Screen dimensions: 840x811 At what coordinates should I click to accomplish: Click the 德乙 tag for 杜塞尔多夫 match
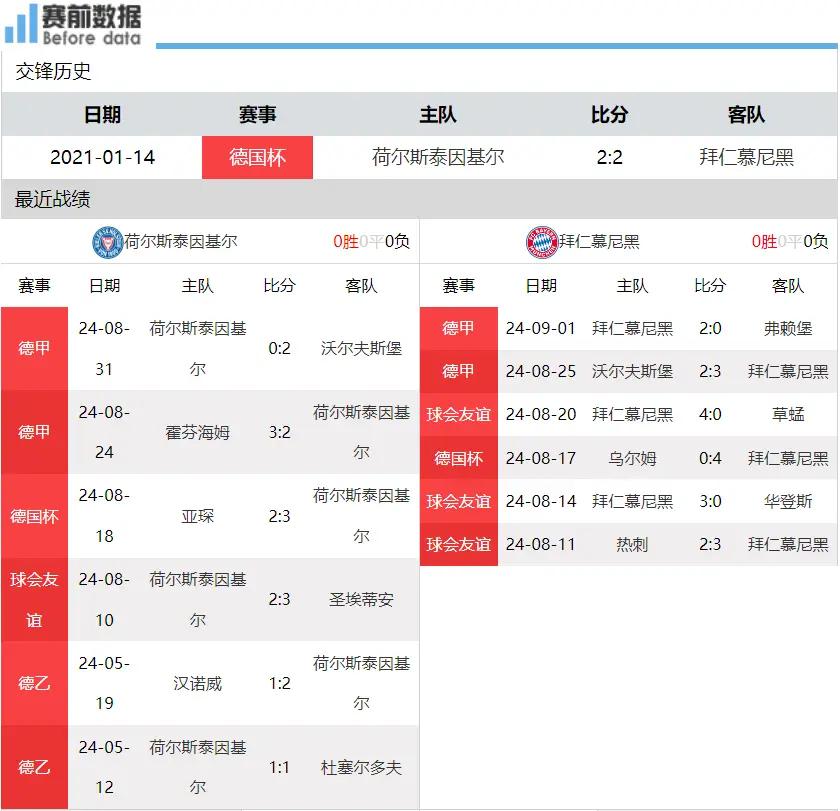click(34, 767)
